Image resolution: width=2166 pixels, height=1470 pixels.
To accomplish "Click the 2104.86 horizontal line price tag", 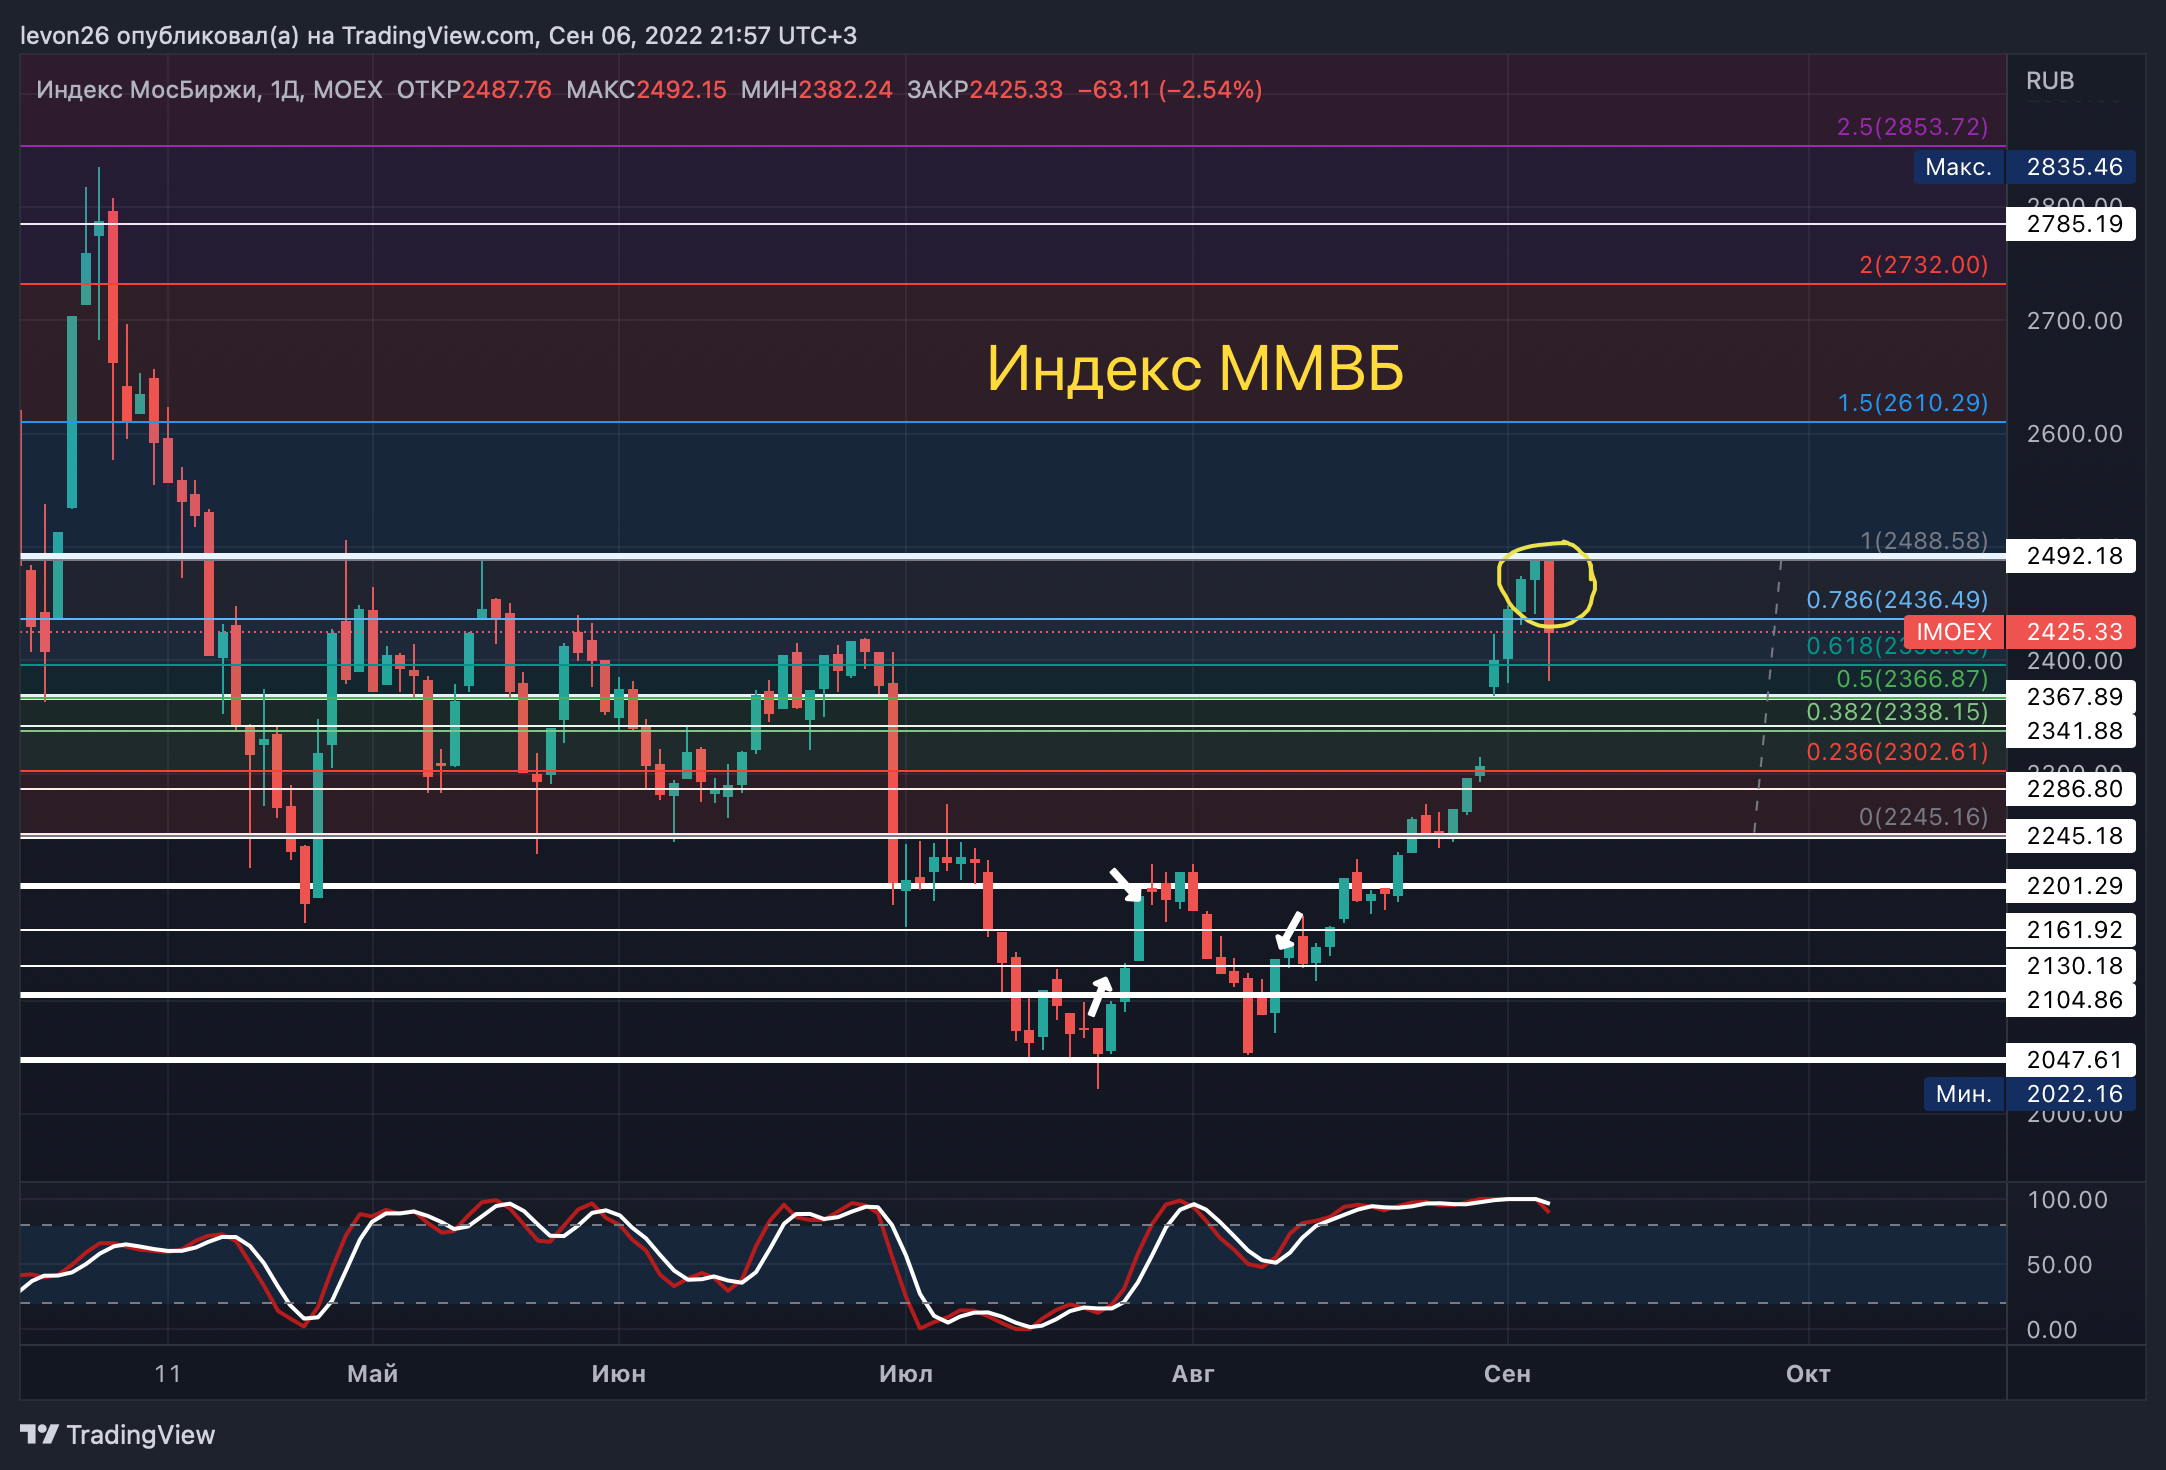I will point(2071,1000).
